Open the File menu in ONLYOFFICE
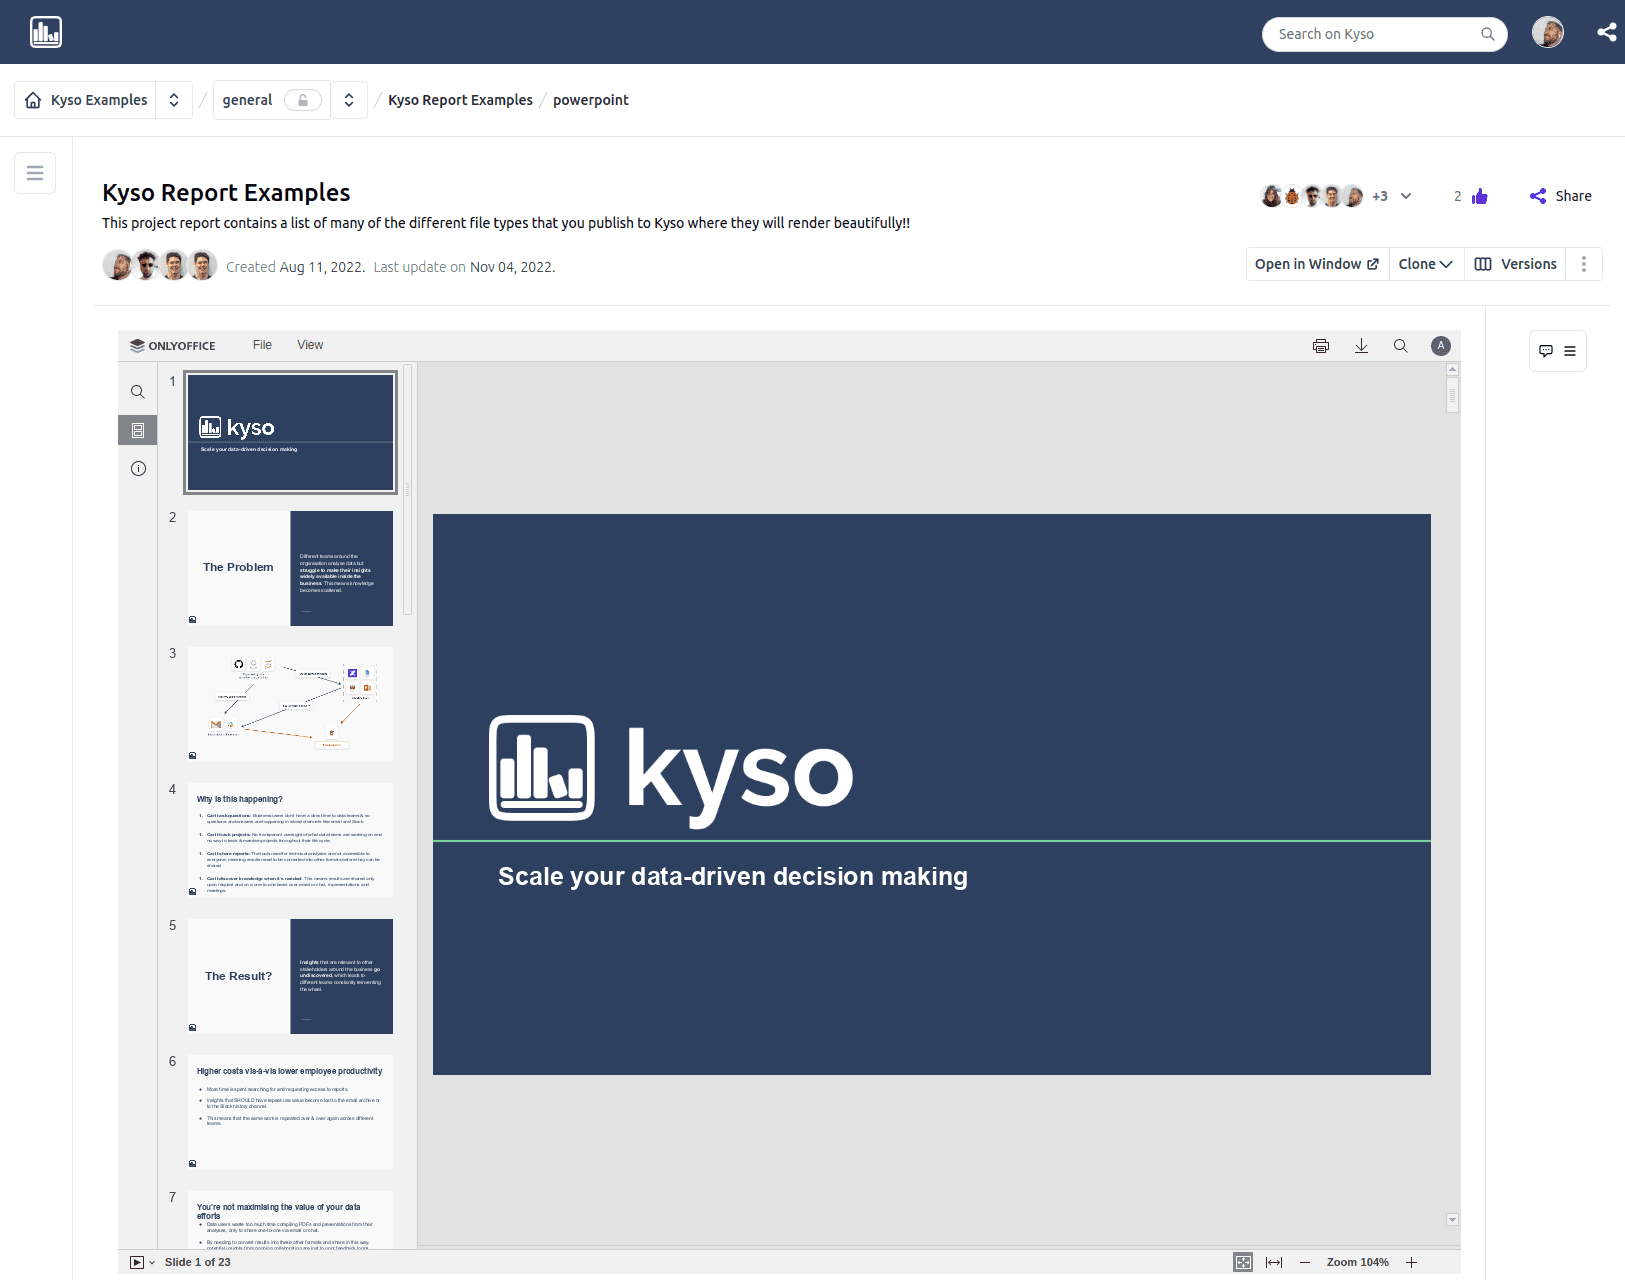 click(x=262, y=345)
